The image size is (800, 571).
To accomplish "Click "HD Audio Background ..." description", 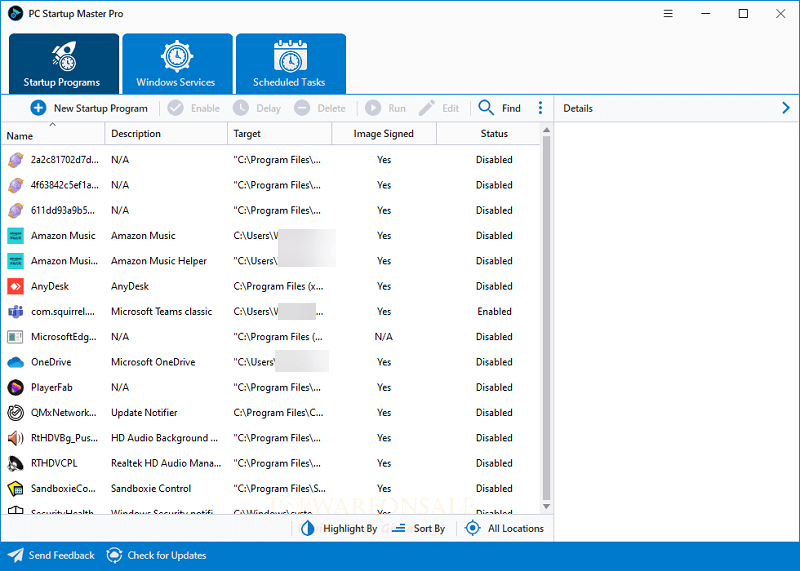I will pos(164,438).
